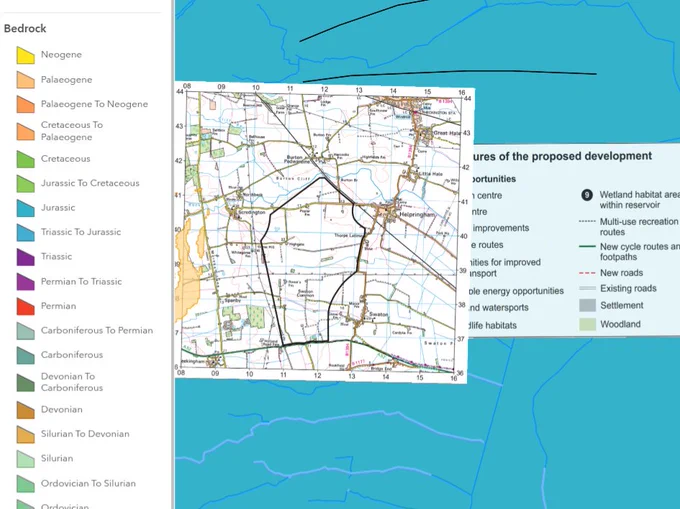Click Helpringham village on the overlay map
The image size is (680, 509).
tap(416, 215)
